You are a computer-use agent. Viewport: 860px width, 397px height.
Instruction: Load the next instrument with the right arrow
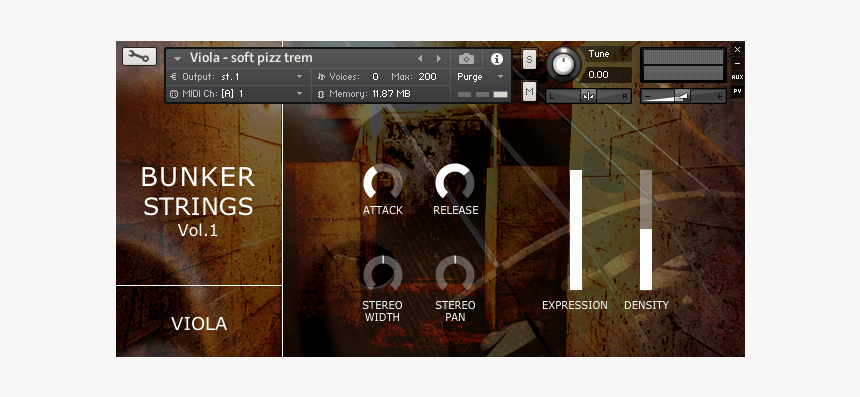click(439, 59)
